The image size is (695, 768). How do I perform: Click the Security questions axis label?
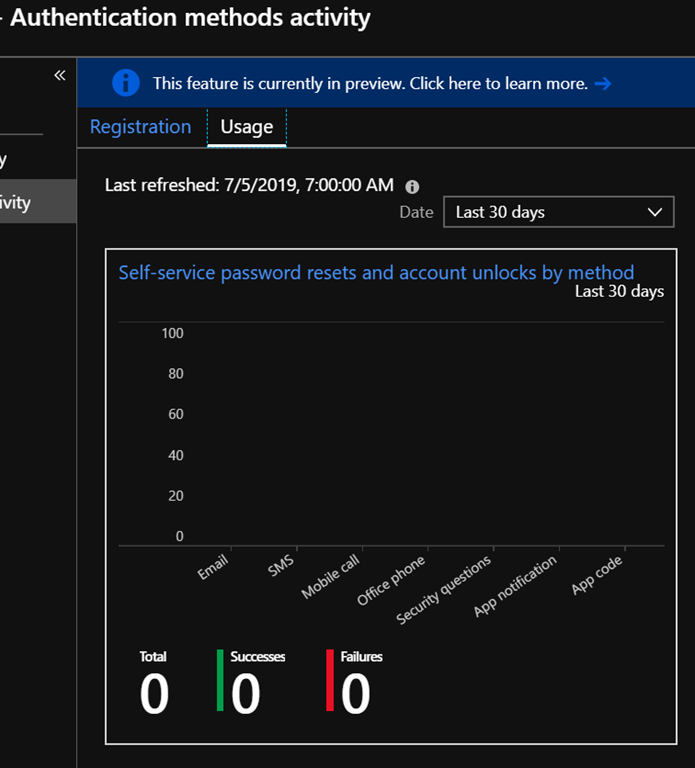click(445, 591)
